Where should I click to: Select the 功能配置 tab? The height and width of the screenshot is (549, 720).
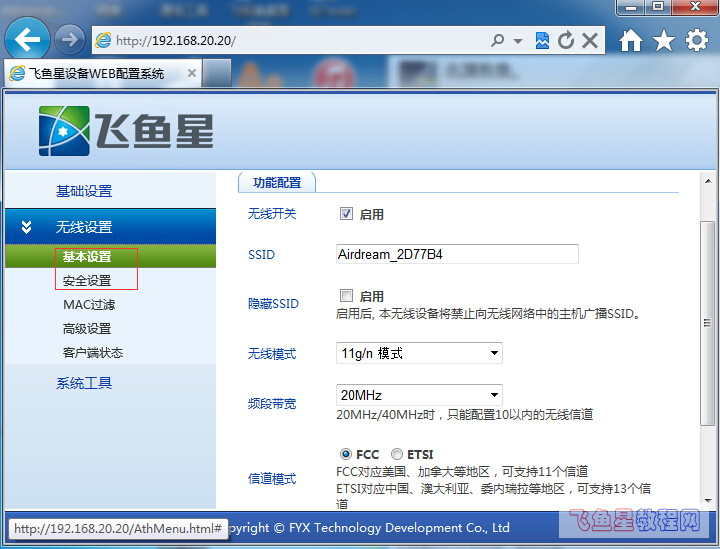[x=277, y=183]
